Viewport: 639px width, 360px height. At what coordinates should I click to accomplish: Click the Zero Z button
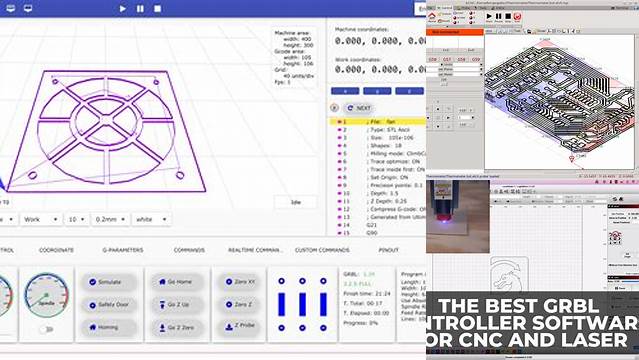(240, 305)
